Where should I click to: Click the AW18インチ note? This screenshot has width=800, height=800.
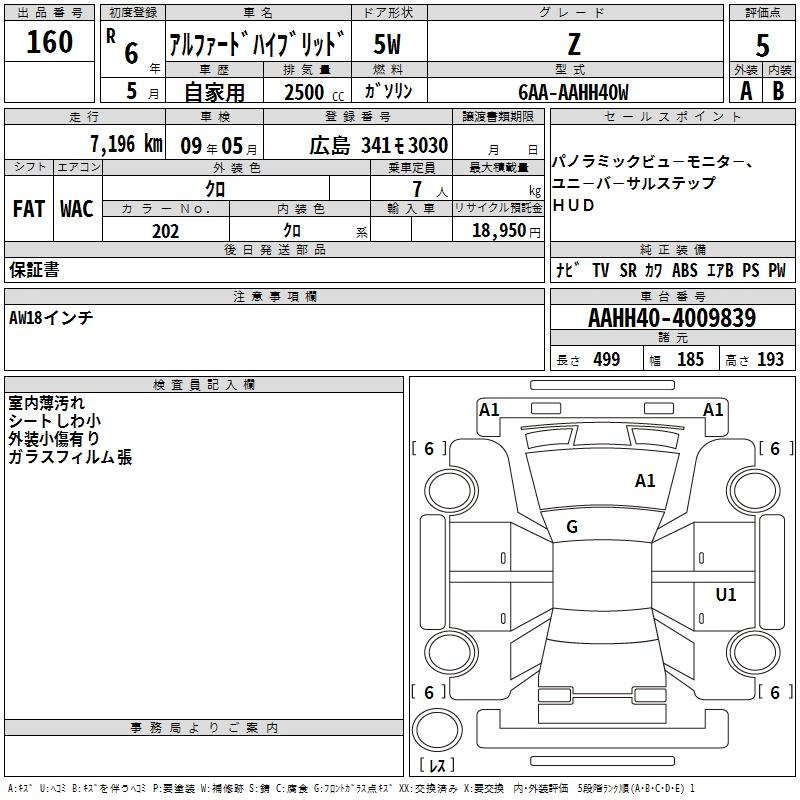click(x=51, y=318)
